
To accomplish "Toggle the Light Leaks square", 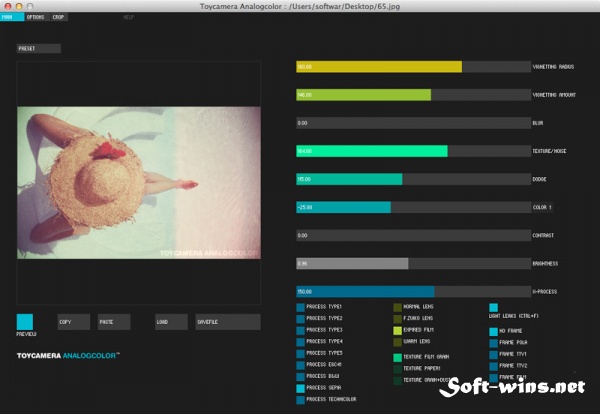I will 494,307.
